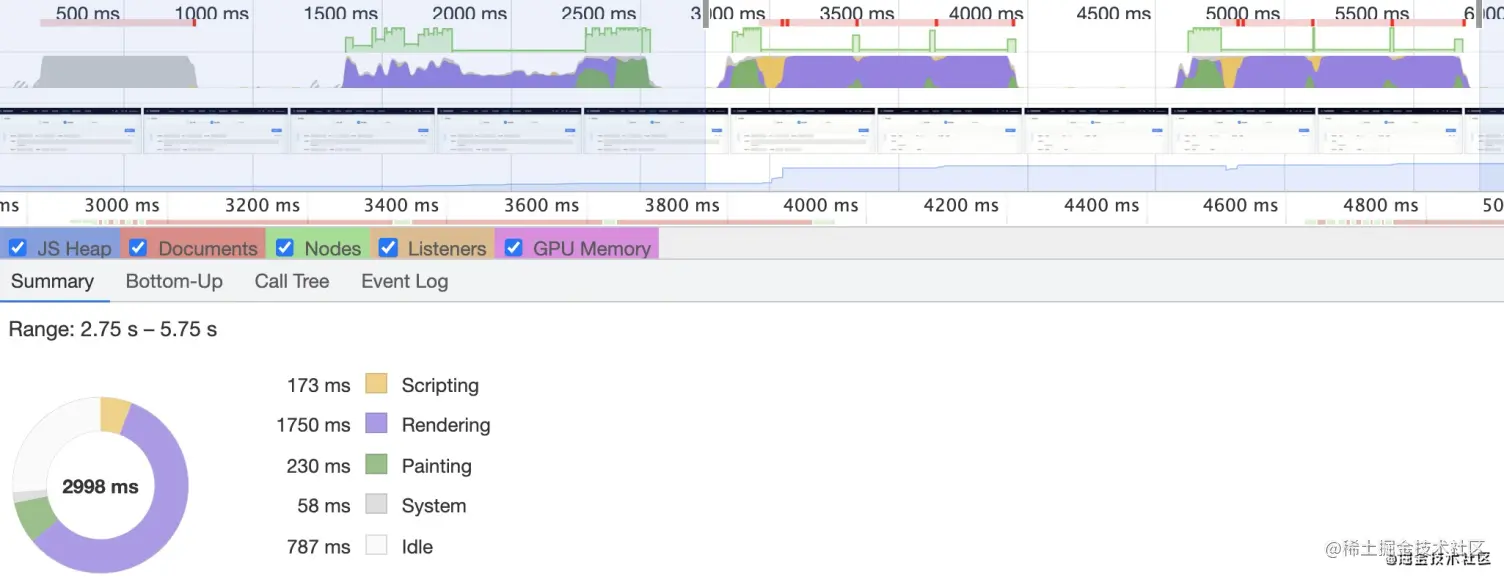Click the 1500 ms overview ruler label
This screenshot has width=1504, height=577.
pyautogui.click(x=340, y=14)
